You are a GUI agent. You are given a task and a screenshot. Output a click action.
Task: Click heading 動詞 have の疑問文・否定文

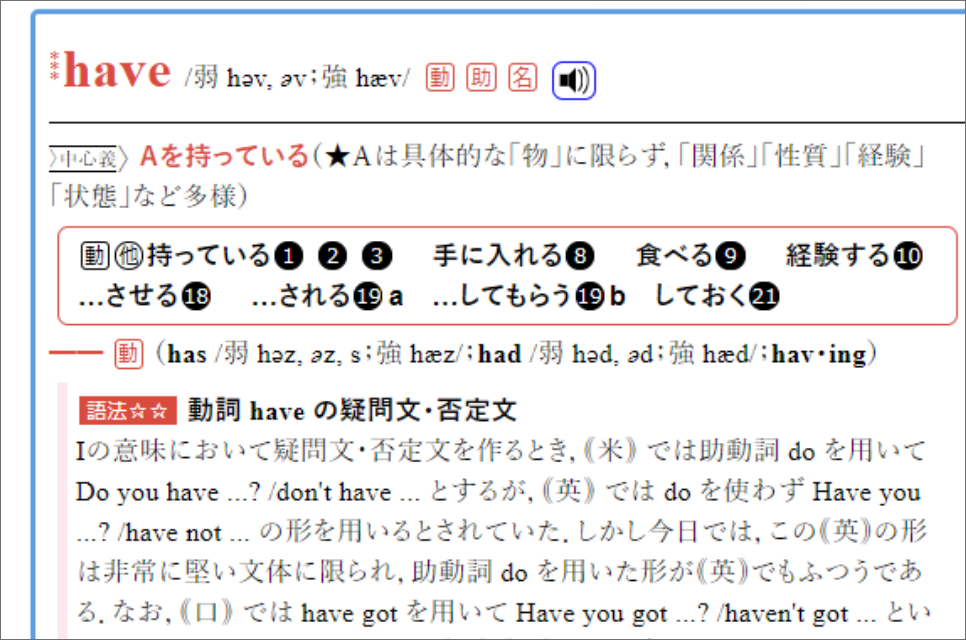(352, 410)
